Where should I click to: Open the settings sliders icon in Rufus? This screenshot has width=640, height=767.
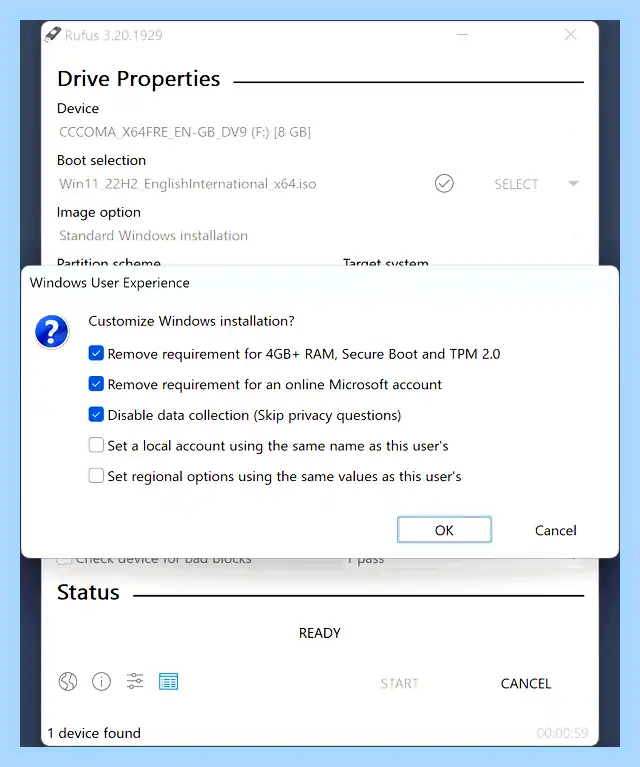click(135, 681)
